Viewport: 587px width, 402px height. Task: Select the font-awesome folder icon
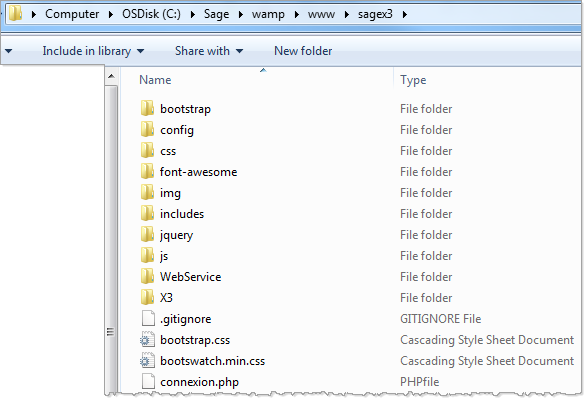click(147, 171)
